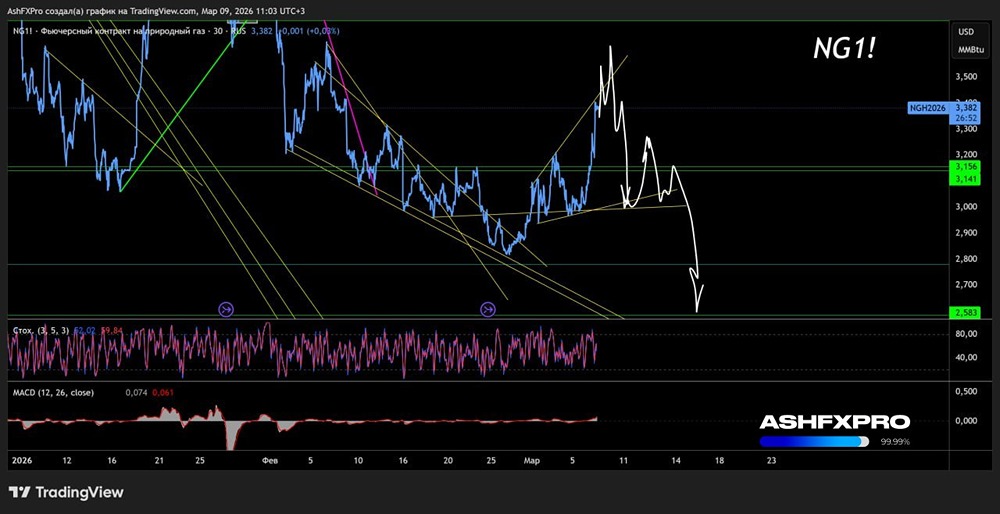
Task: Click the date 14 on the time axis
Action: coord(676,460)
